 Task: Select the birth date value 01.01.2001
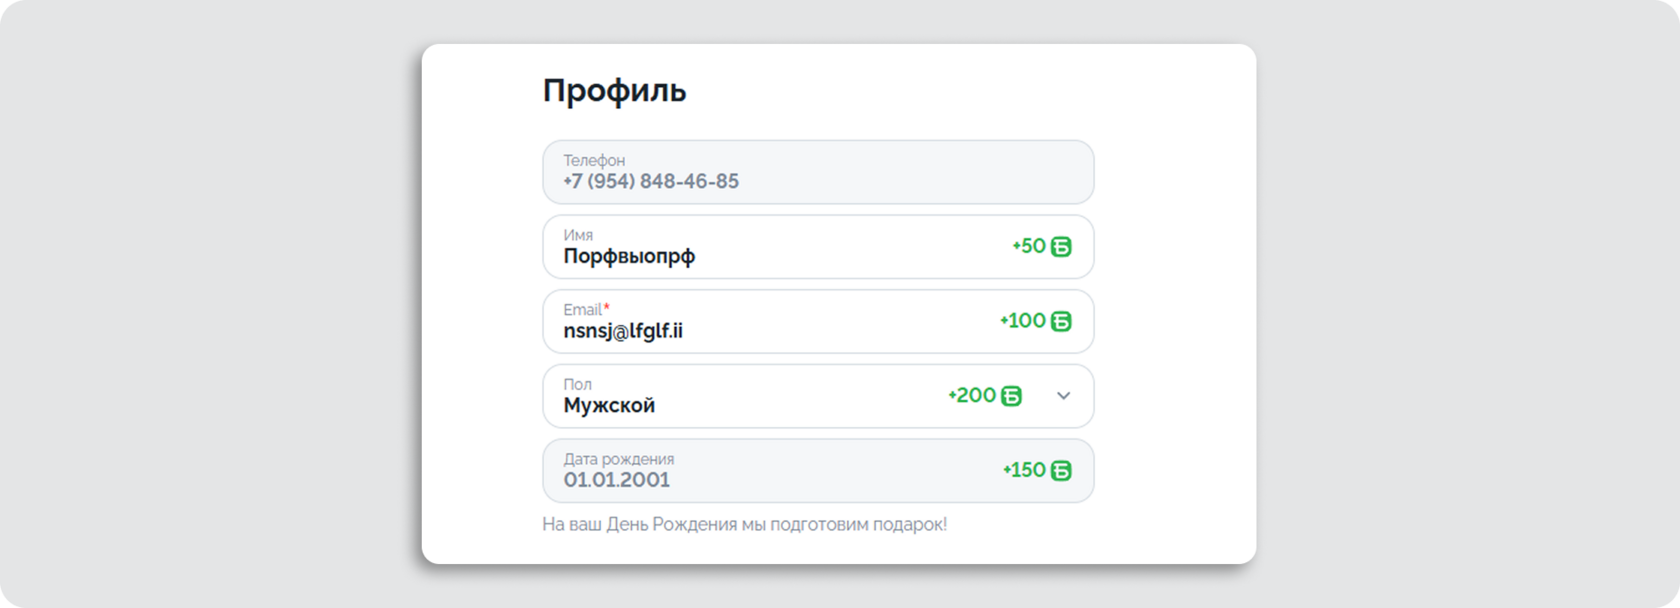pyautogui.click(x=617, y=480)
